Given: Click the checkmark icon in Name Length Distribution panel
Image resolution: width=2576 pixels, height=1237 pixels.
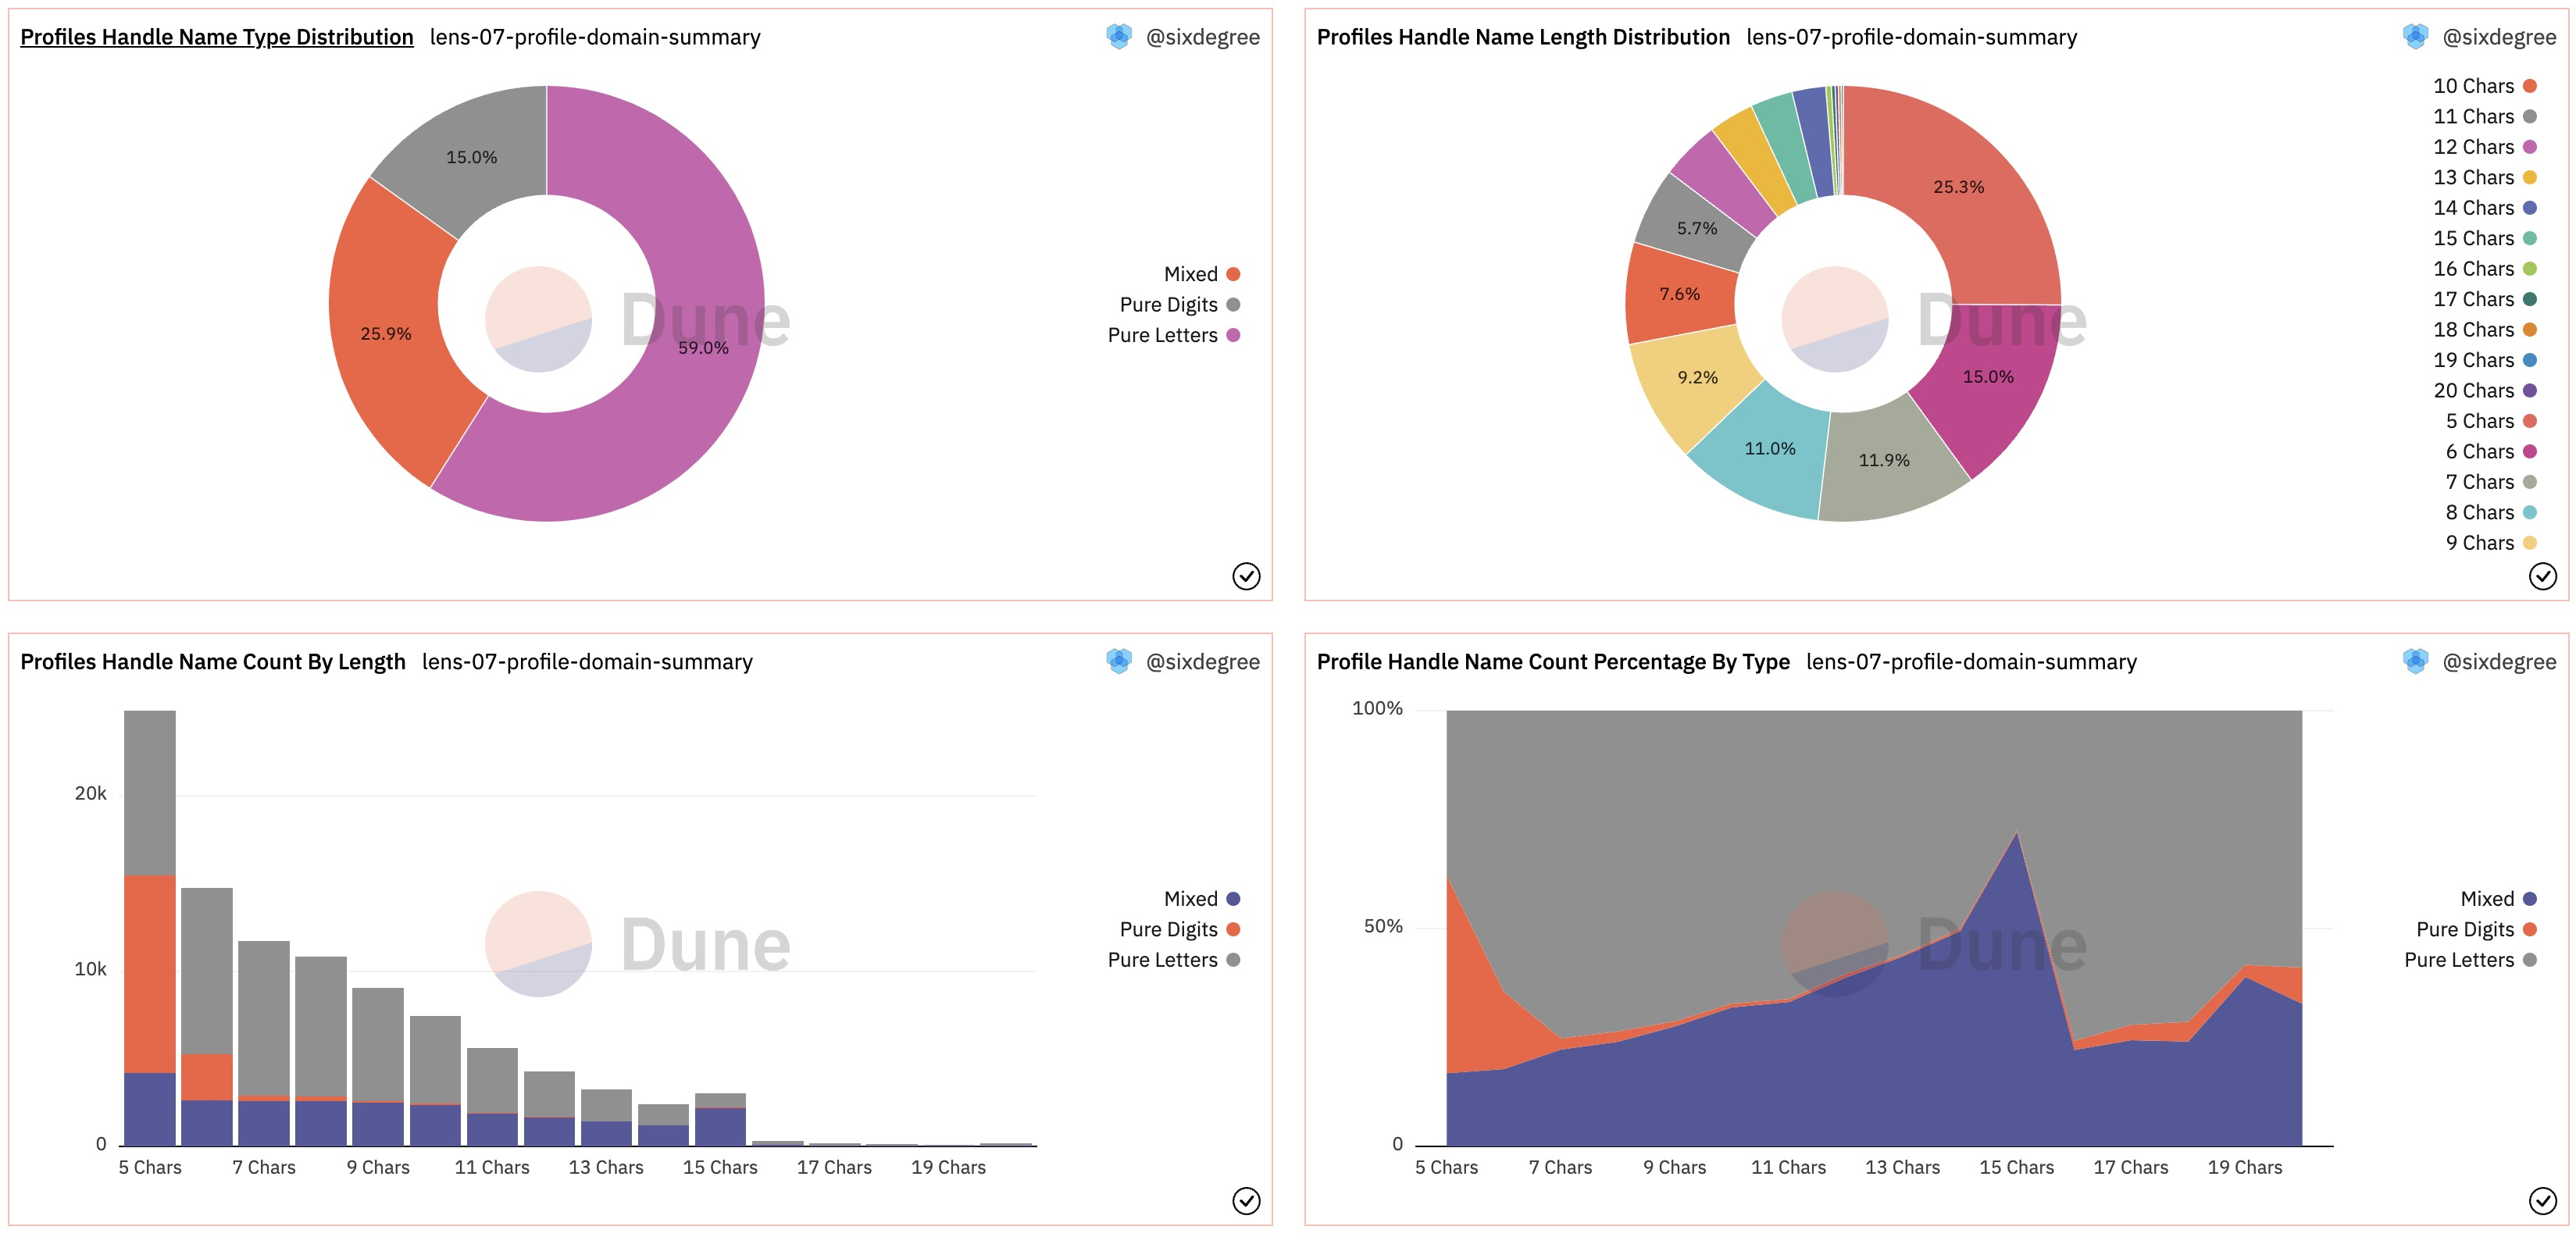Looking at the screenshot, I should point(2542,576).
